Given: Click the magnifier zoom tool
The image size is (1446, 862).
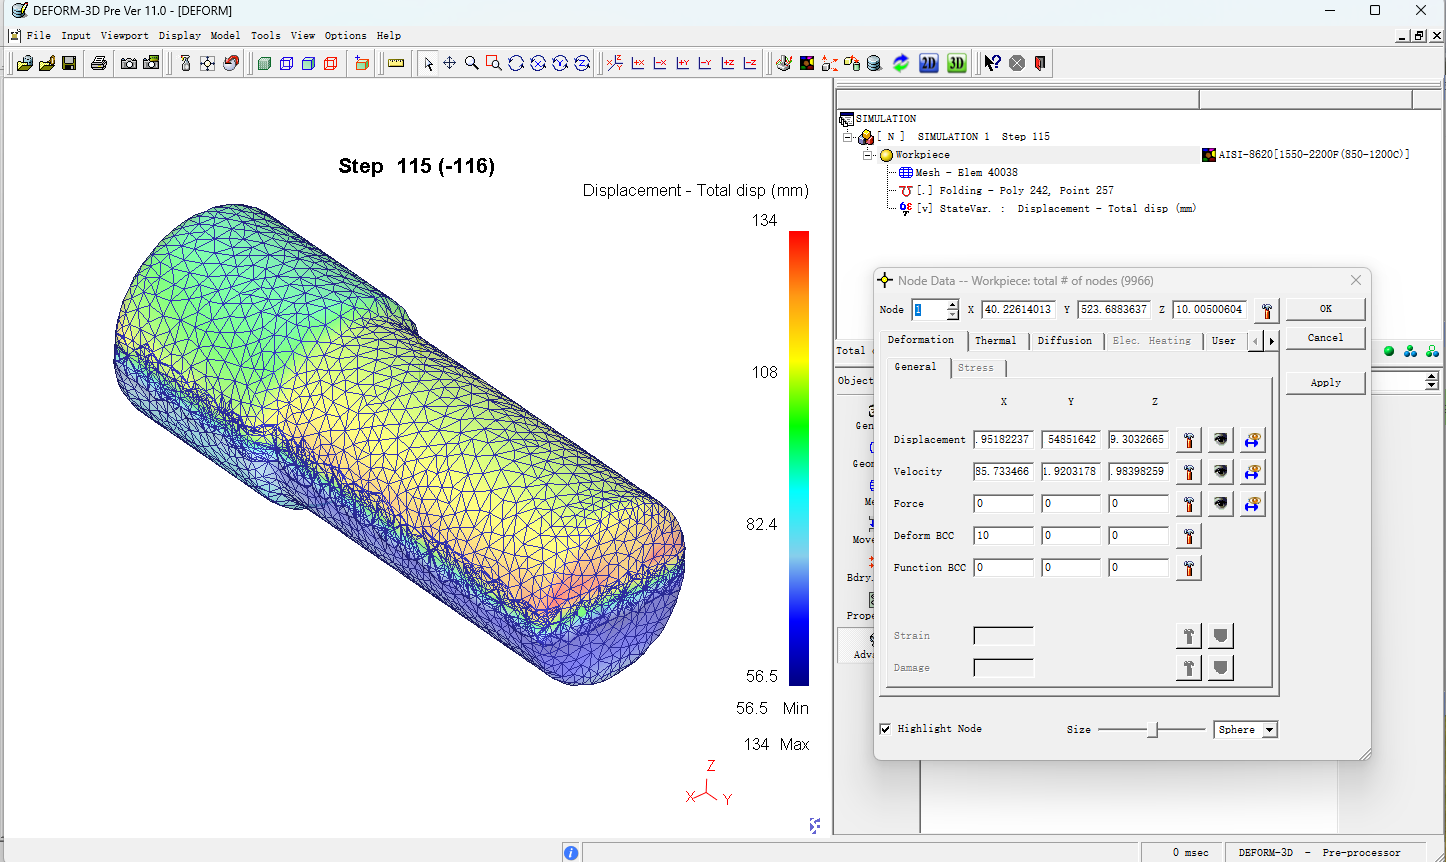Looking at the screenshot, I should tap(472, 63).
